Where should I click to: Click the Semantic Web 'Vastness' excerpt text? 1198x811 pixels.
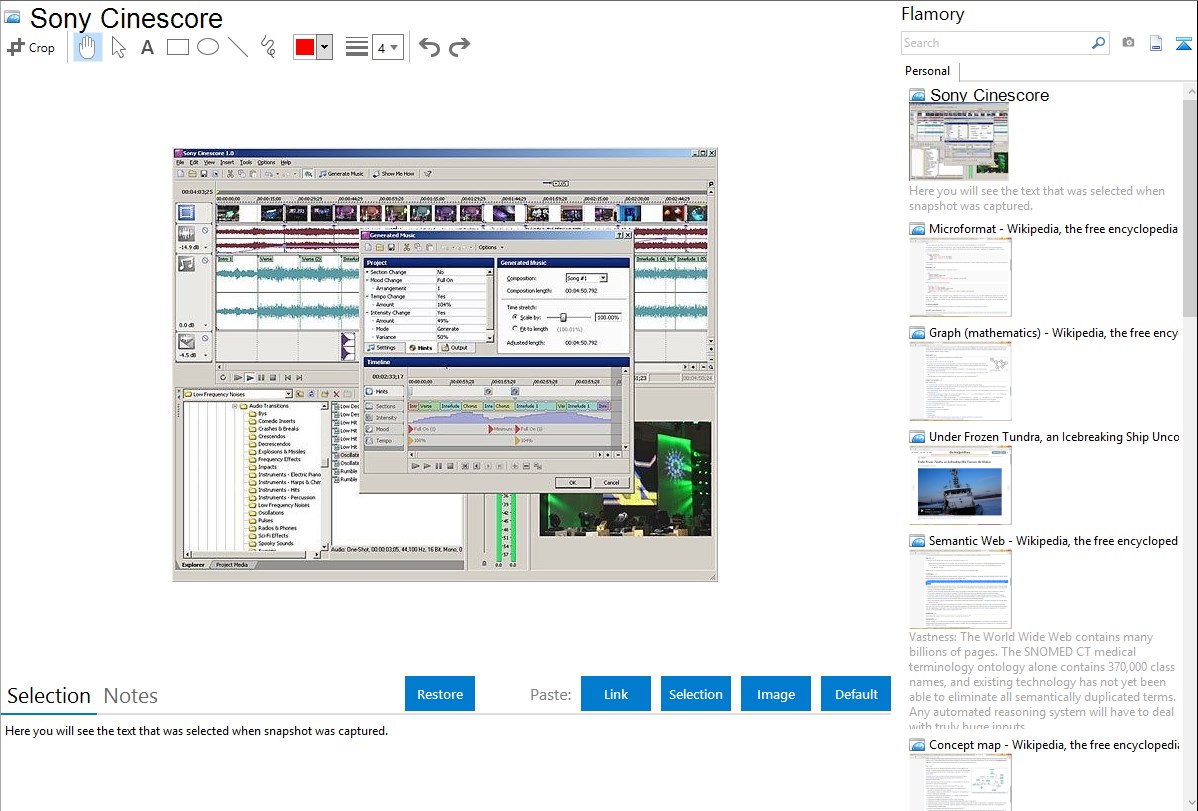[x=1042, y=680]
